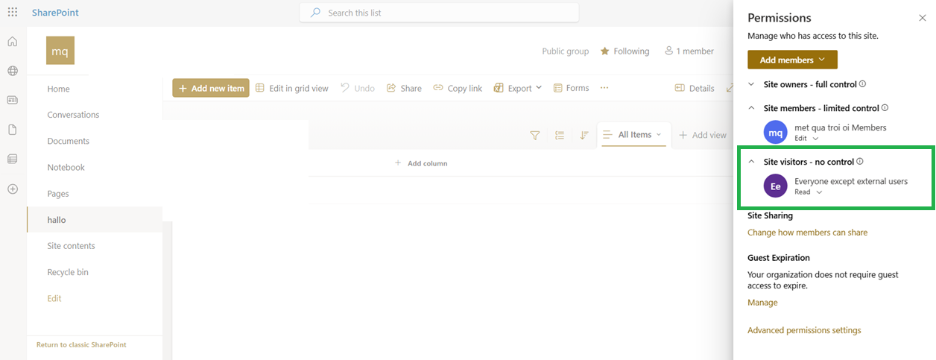936x360 pixels.
Task: Click info icon beside Site visitors
Action: (860, 161)
